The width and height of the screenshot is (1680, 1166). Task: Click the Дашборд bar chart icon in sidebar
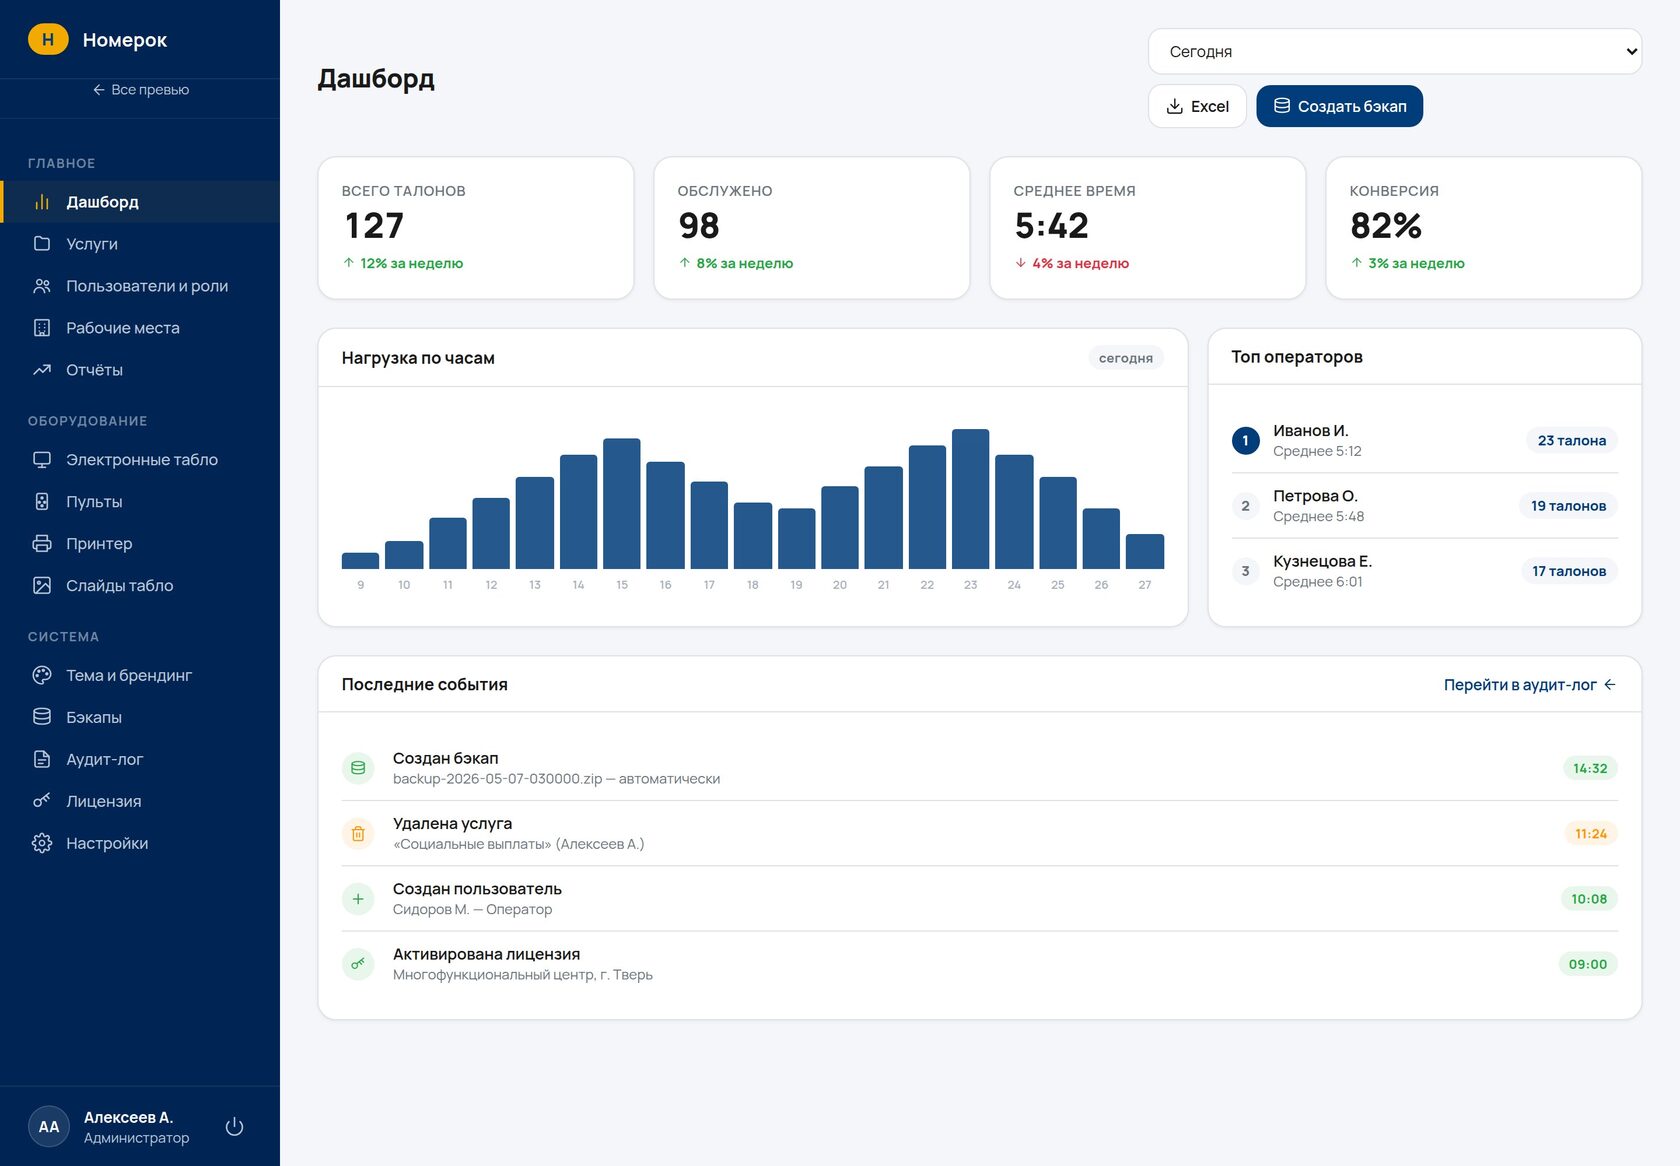point(42,202)
